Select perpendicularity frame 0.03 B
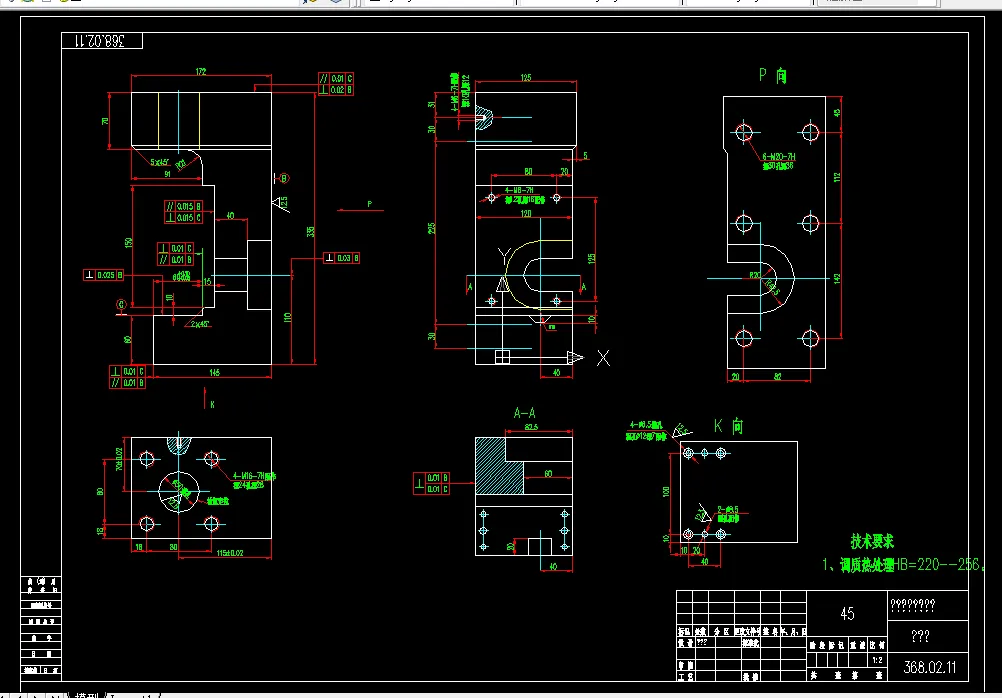The image size is (1002, 698). [341, 258]
